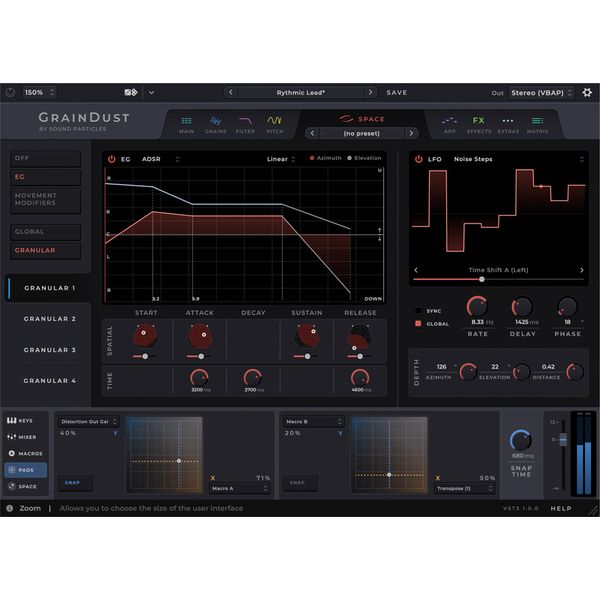600x600 pixels.
Task: Click the Snap Time knob
Action: [521, 440]
